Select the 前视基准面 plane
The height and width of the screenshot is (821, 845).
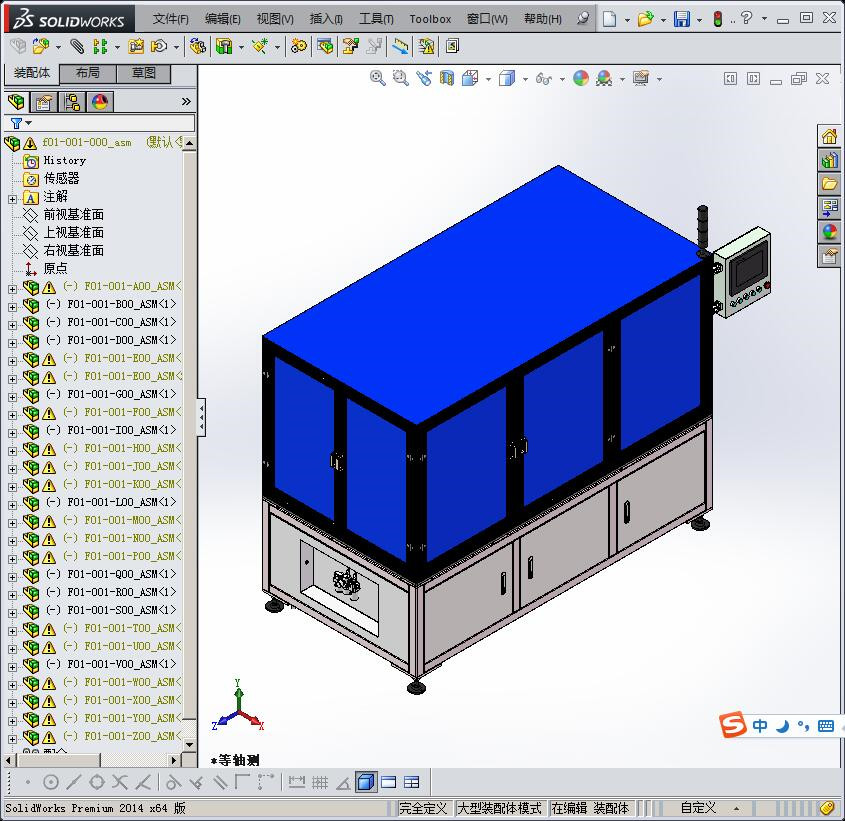pos(73,215)
